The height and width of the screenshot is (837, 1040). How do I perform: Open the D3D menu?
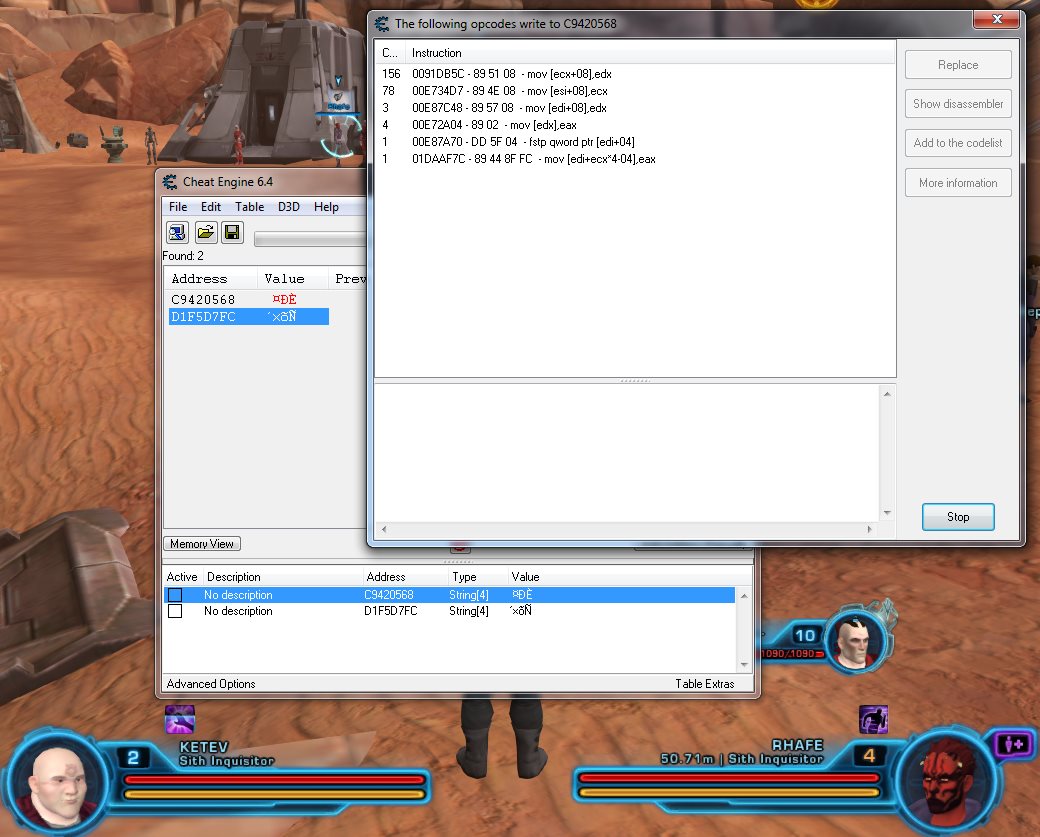pos(288,207)
